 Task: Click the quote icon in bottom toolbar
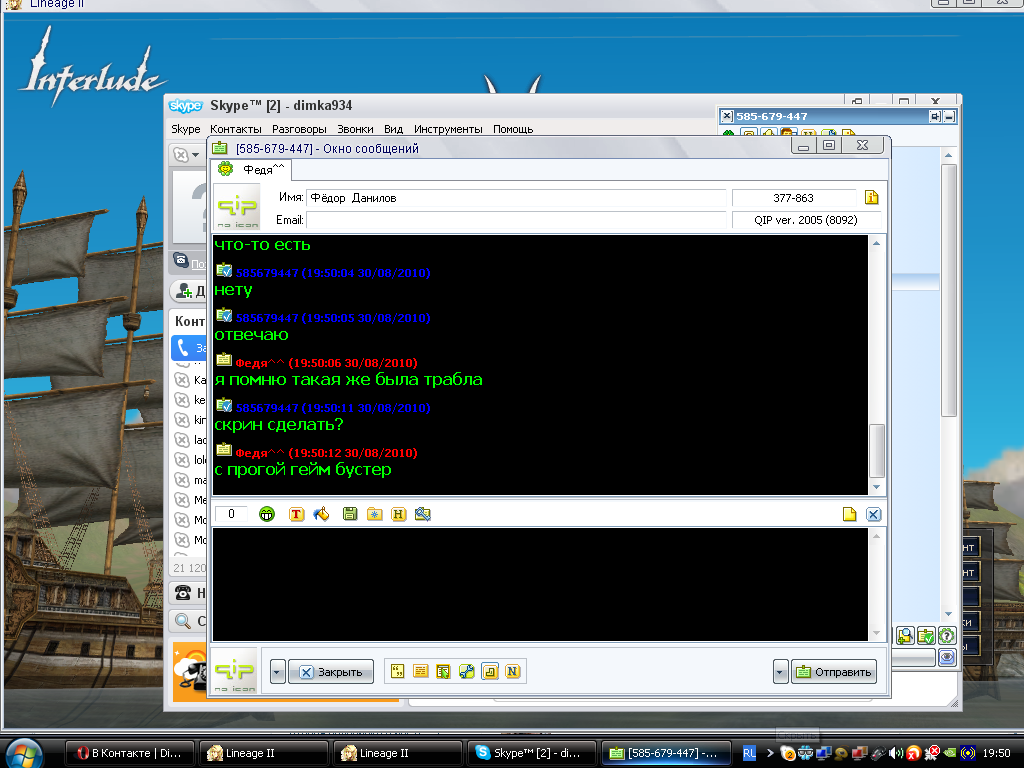(x=397, y=671)
